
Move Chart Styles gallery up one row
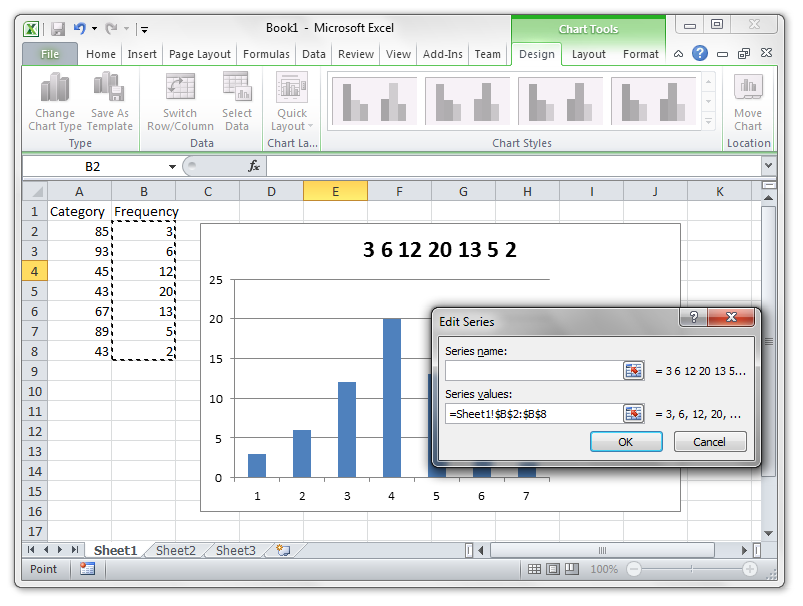click(708, 82)
